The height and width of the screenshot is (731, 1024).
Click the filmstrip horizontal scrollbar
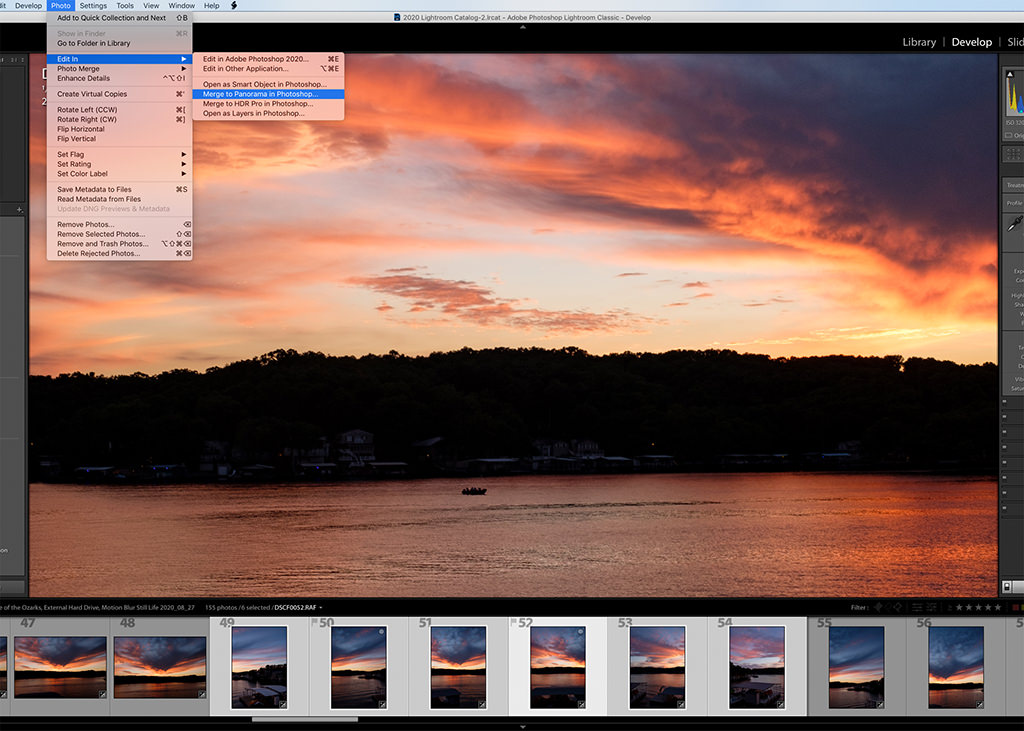[304, 719]
